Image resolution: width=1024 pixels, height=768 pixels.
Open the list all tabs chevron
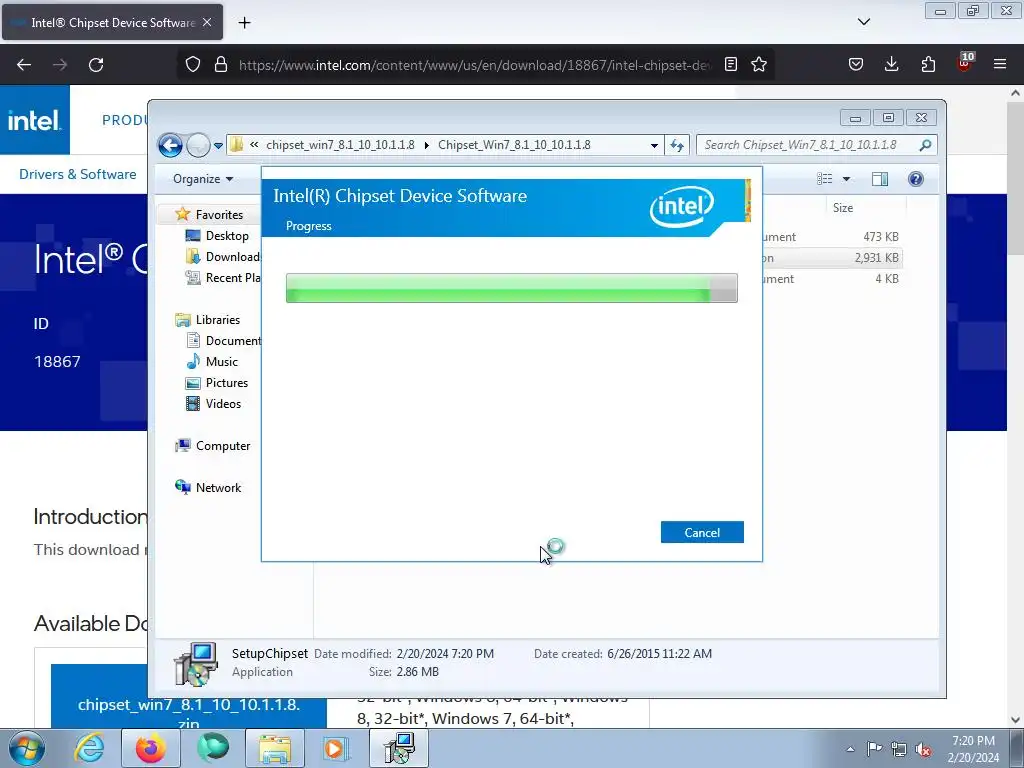tap(864, 22)
